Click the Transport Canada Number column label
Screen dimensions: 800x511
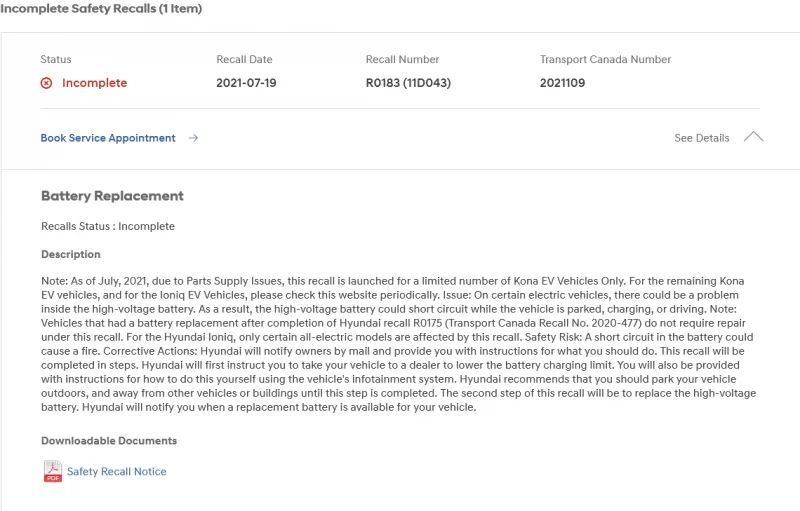(x=605, y=59)
